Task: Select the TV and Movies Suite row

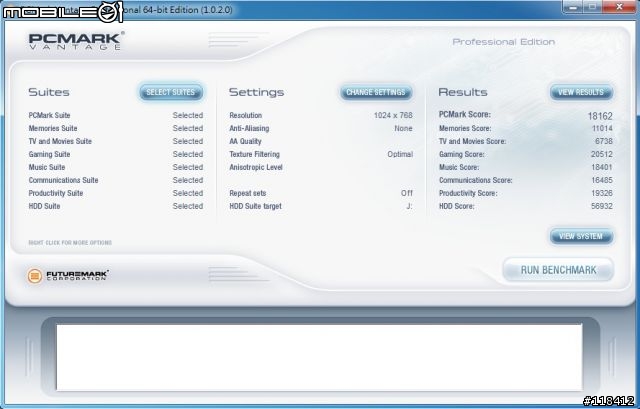Action: (x=116, y=141)
